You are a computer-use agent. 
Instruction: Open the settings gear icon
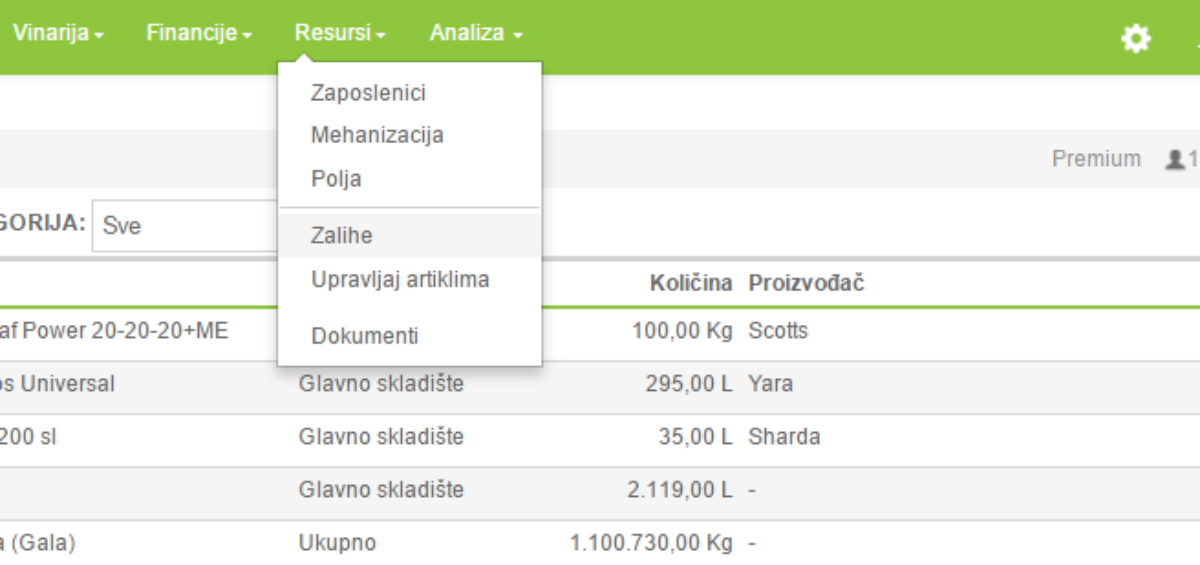tap(1135, 39)
